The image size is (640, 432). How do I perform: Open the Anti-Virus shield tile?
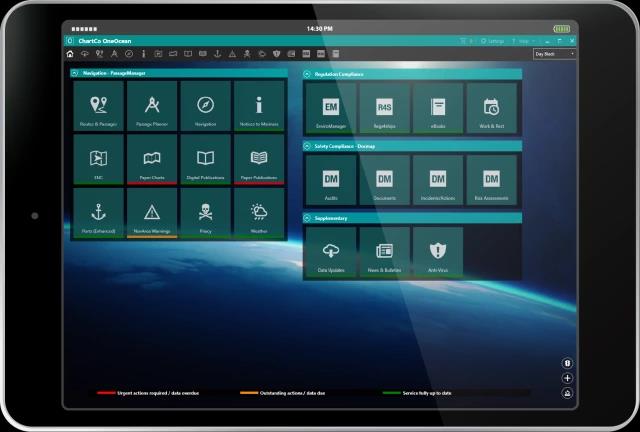[x=438, y=252]
